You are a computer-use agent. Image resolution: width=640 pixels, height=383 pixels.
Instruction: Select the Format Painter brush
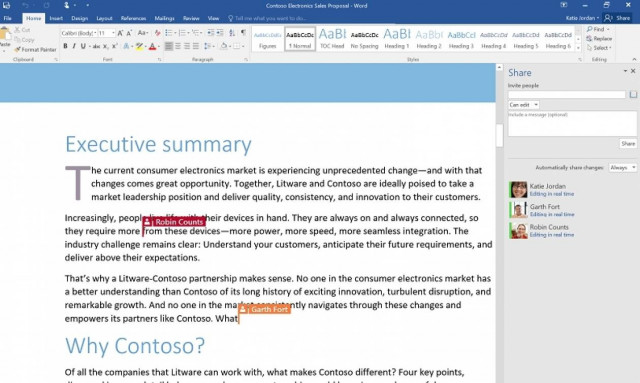pos(17,49)
